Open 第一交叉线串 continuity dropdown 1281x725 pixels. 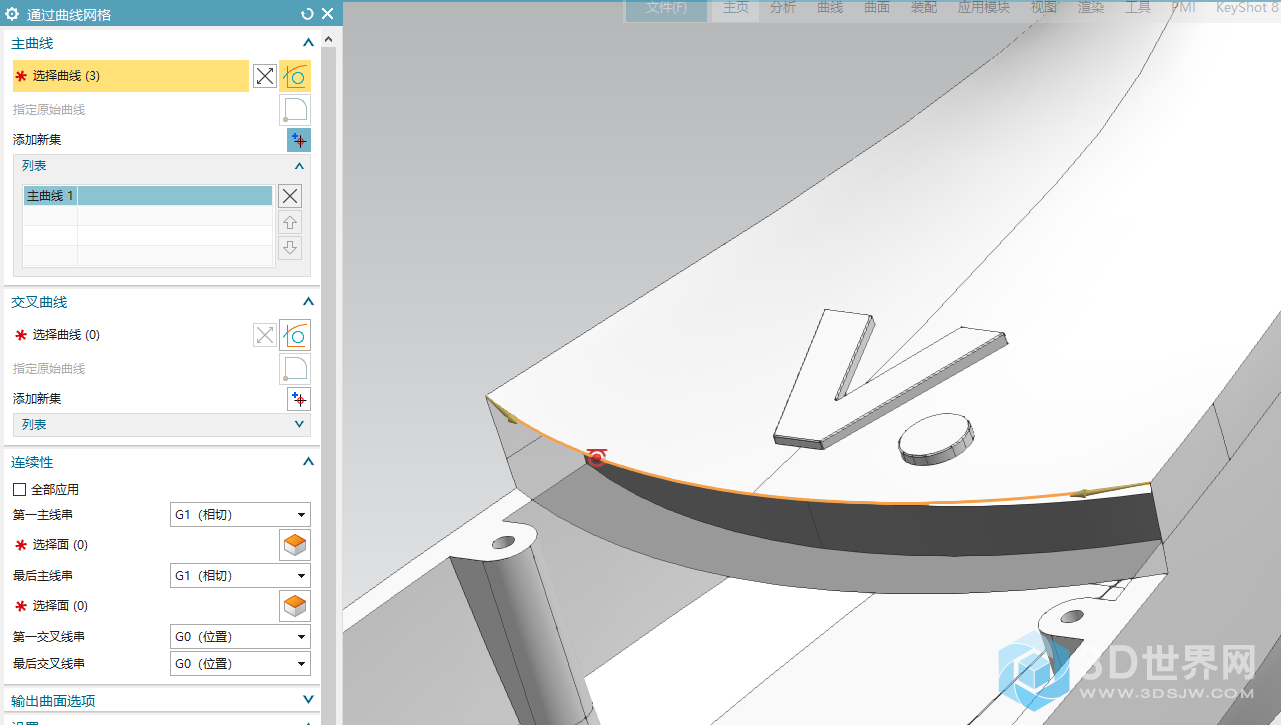(240, 637)
